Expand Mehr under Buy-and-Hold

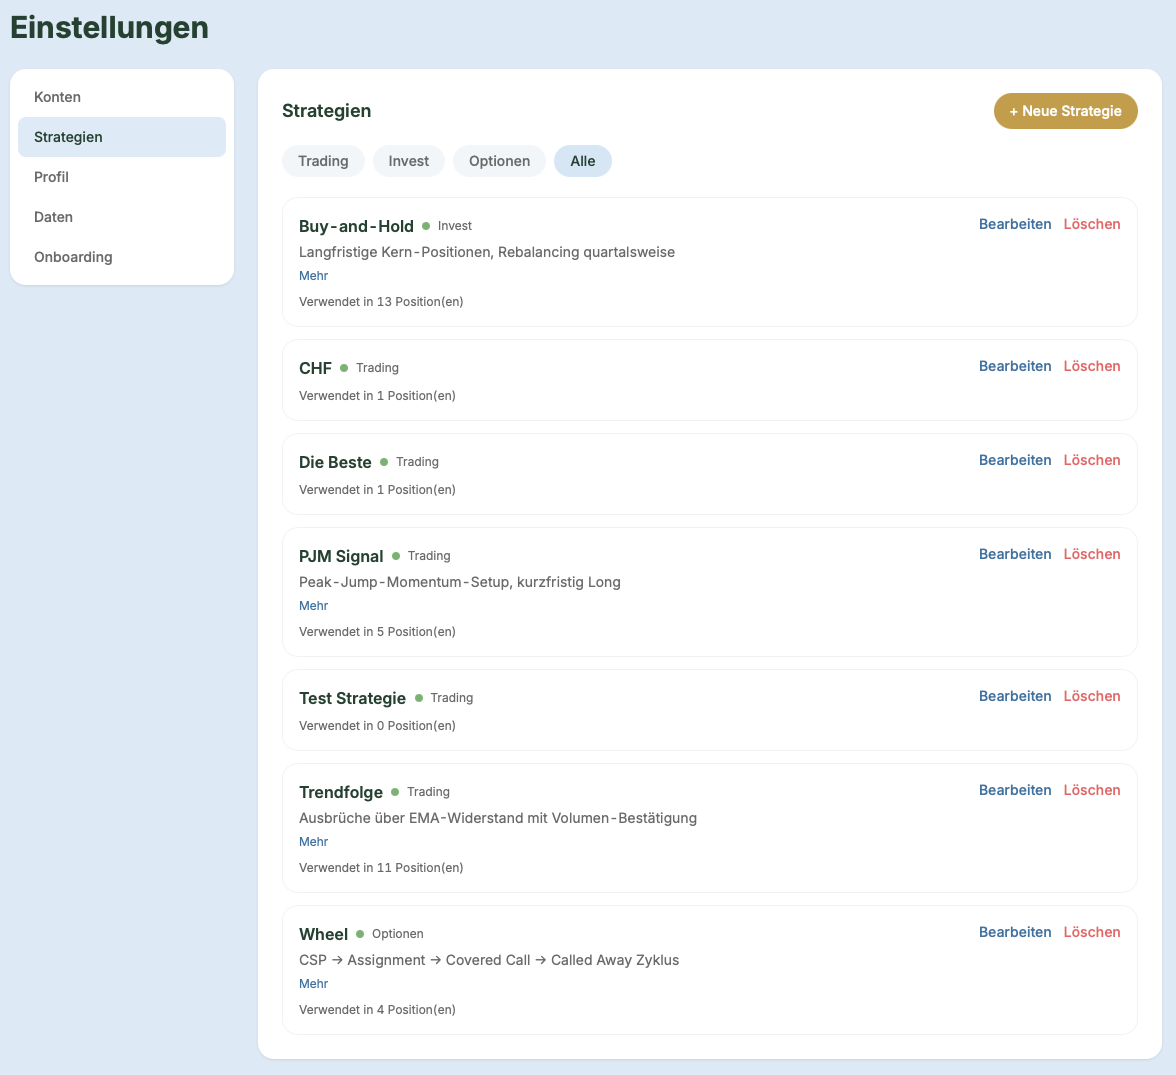pyautogui.click(x=314, y=275)
